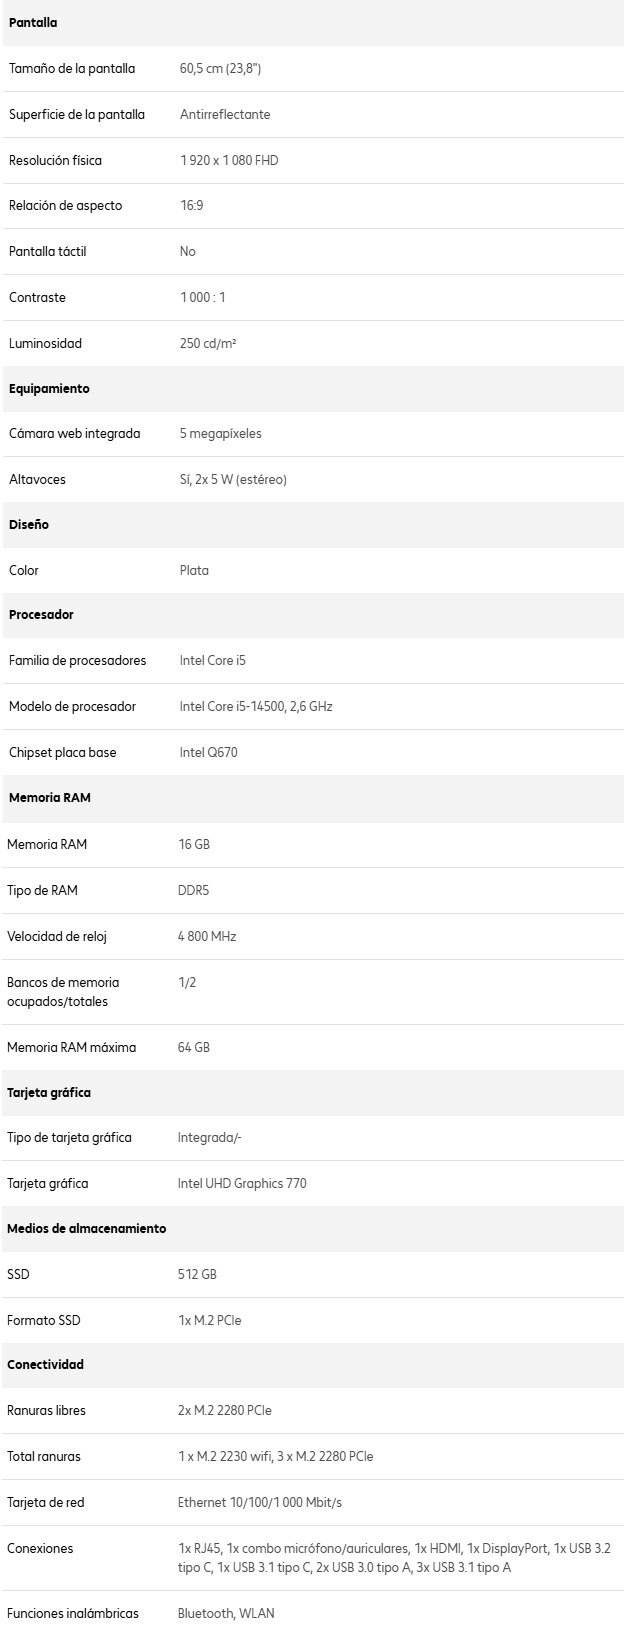Select the Memoria RAM máxima row
The height and width of the screenshot is (1636, 624).
(312, 1048)
